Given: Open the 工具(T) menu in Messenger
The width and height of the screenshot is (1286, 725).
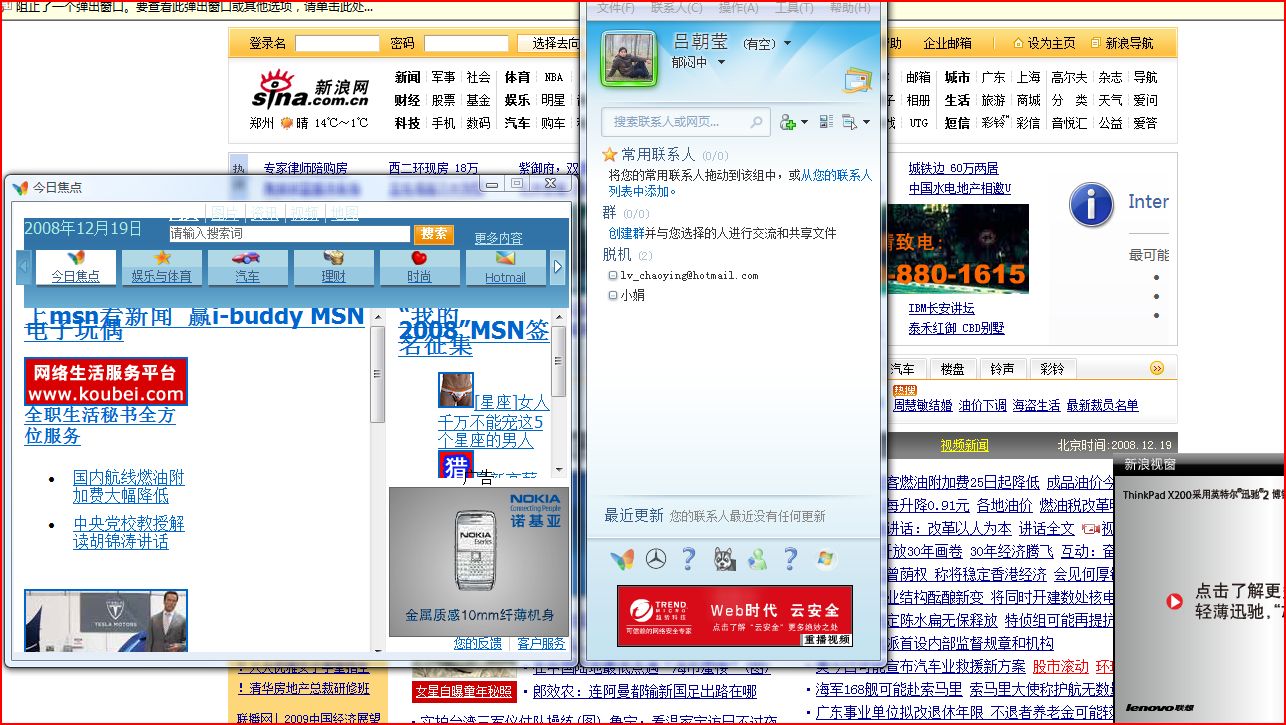Looking at the screenshot, I should coord(794,8).
